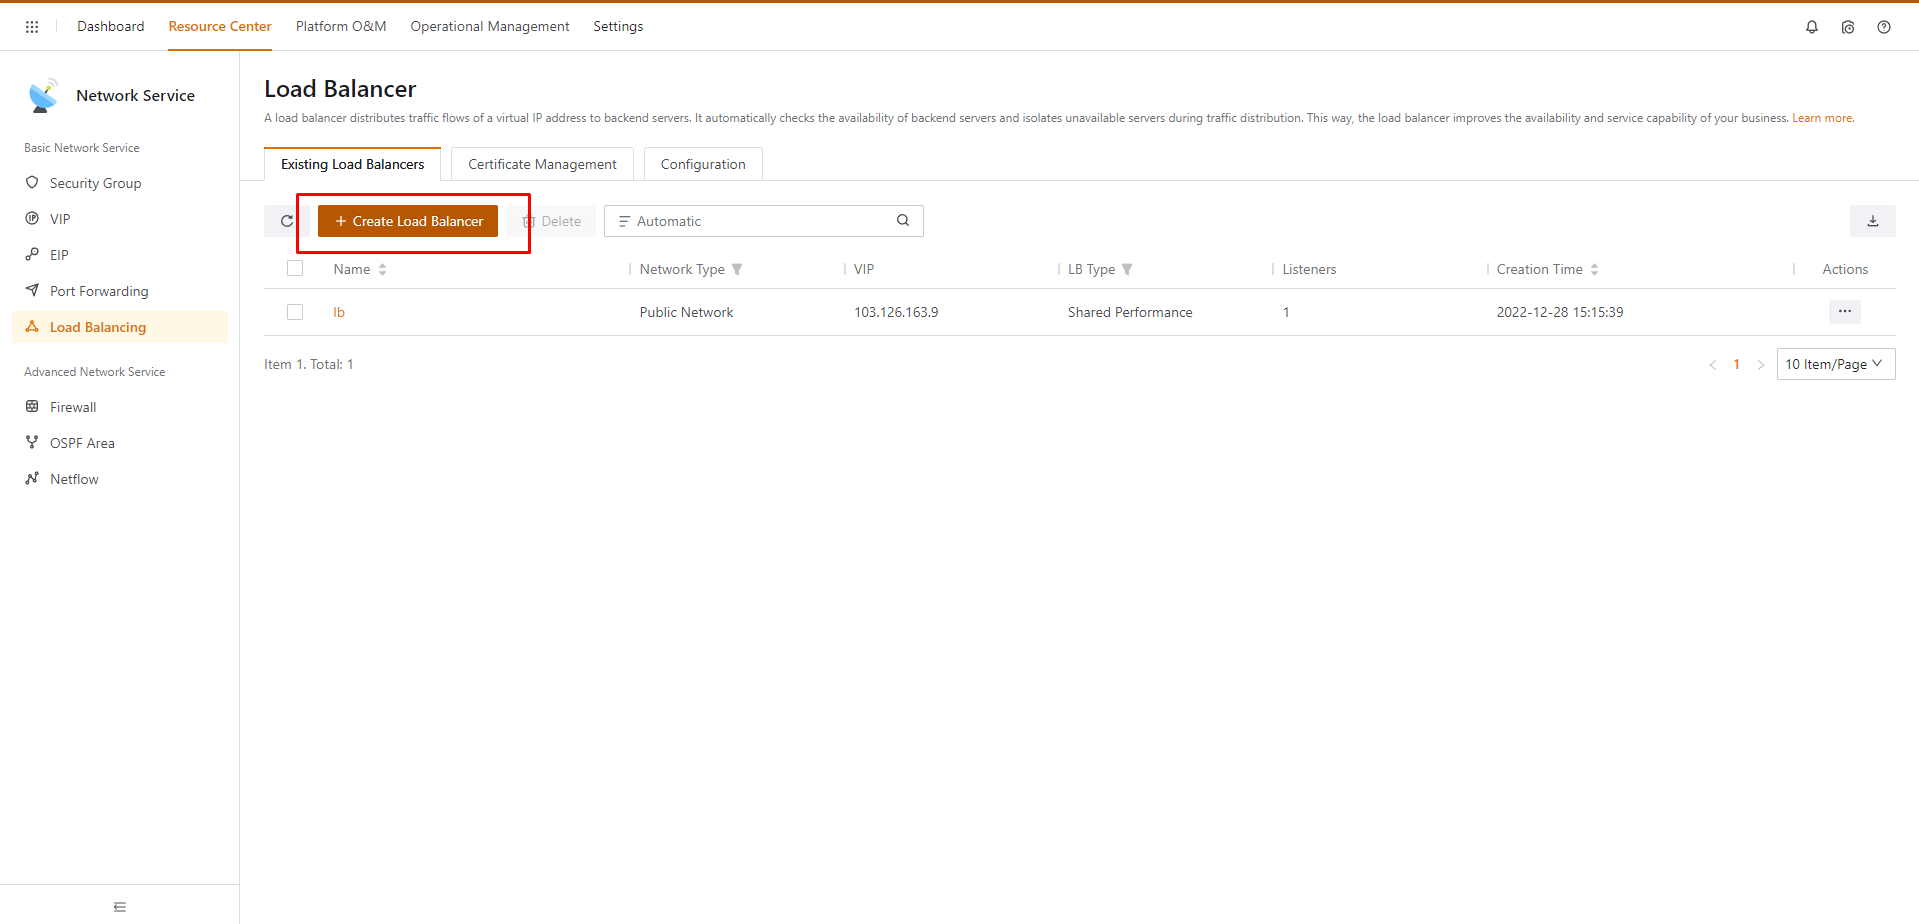1919x924 pixels.
Task: Collapse the left sidebar menu
Action: pos(120,907)
